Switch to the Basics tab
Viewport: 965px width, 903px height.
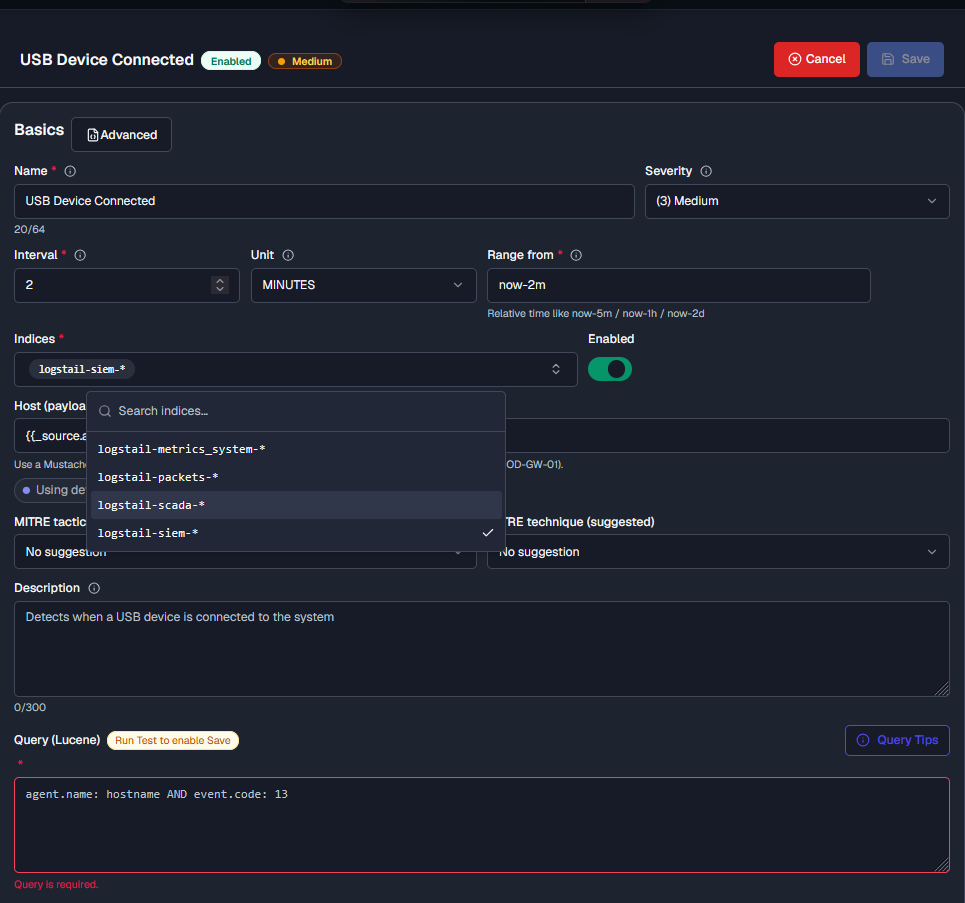[x=39, y=130]
